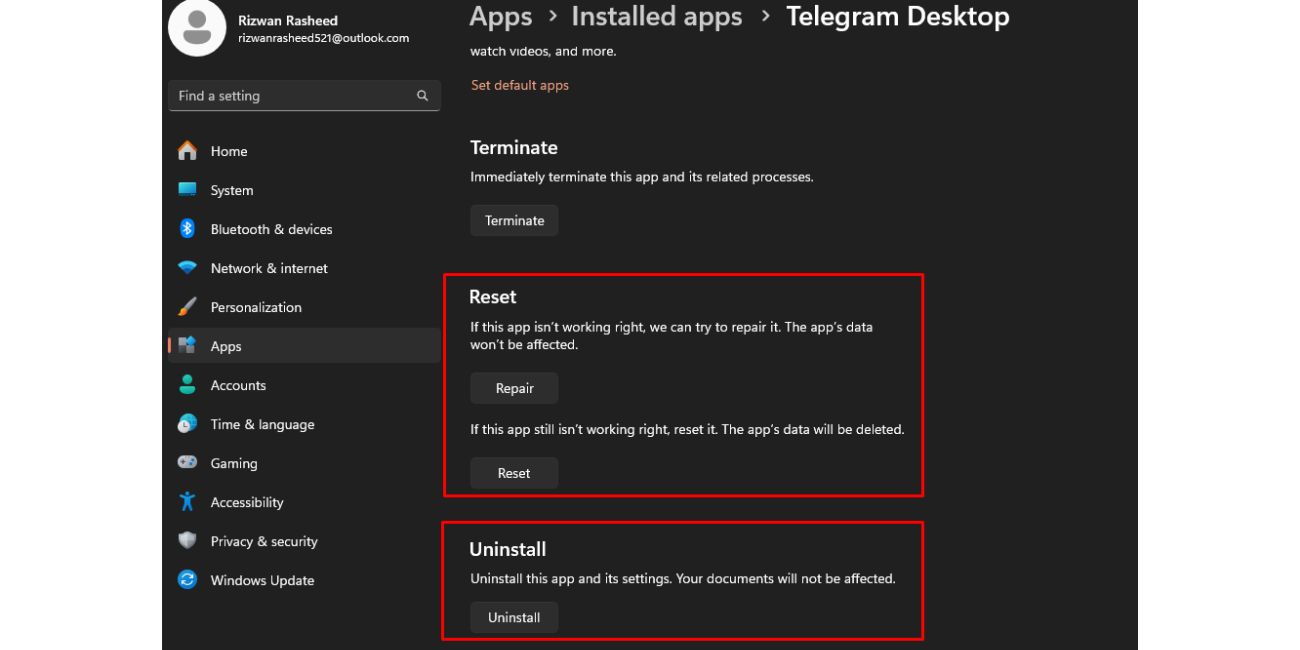Viewport: 1300px width, 650px height.
Task: Focus the Find a setting search box
Action: point(304,96)
